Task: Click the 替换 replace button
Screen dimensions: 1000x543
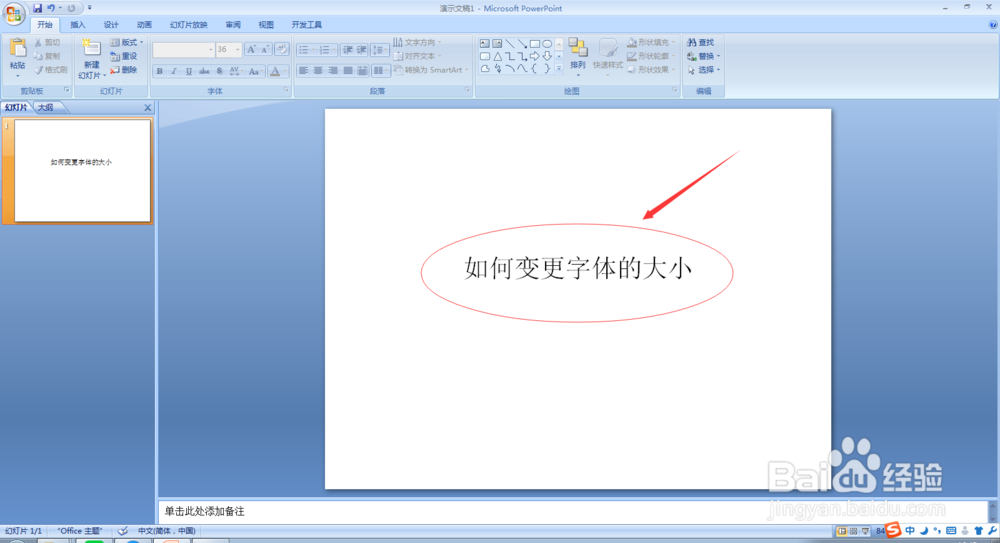Action: point(703,56)
